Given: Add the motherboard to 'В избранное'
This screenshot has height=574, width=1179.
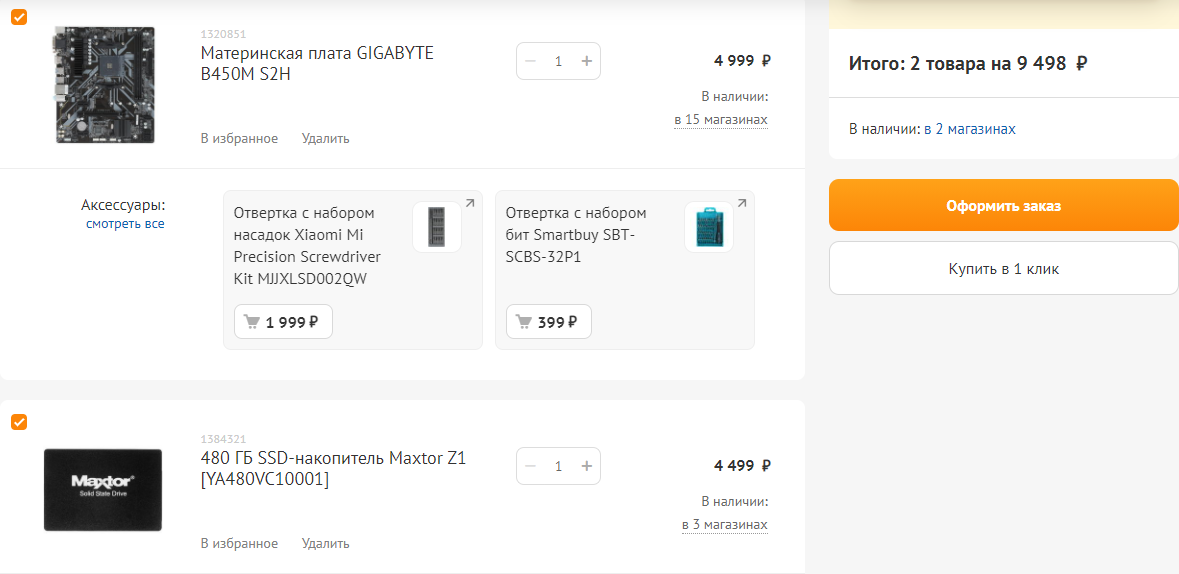Looking at the screenshot, I should [x=239, y=138].
